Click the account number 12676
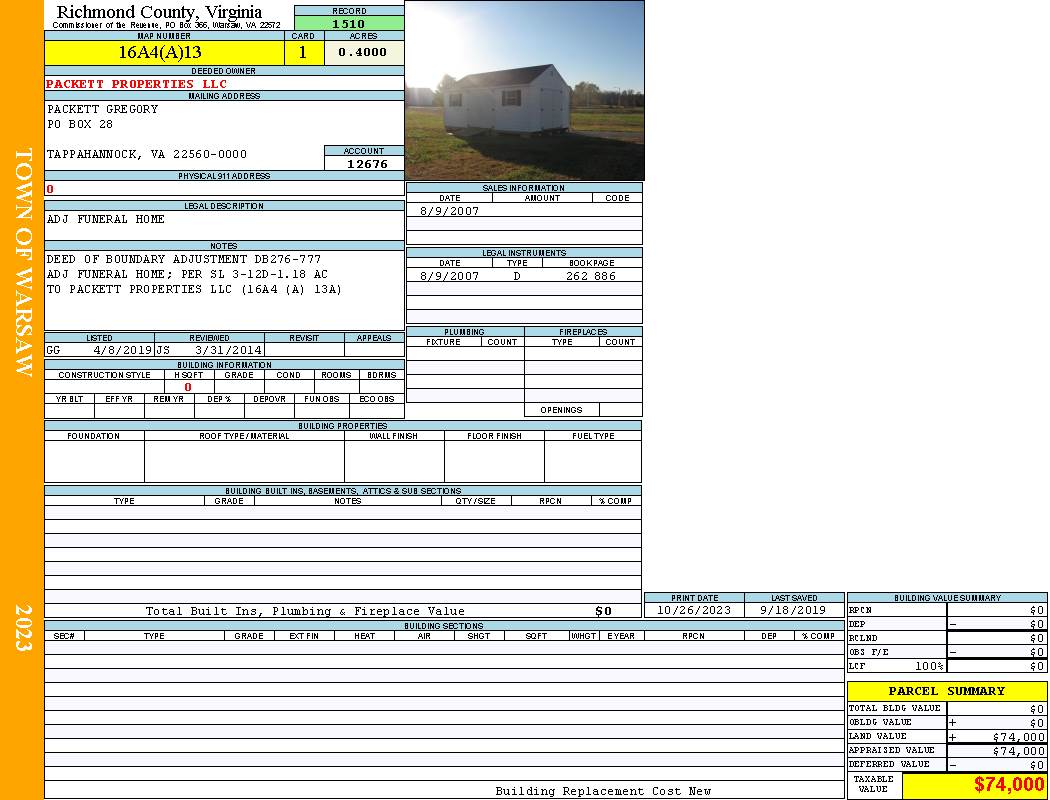1050x800 pixels. [x=367, y=164]
